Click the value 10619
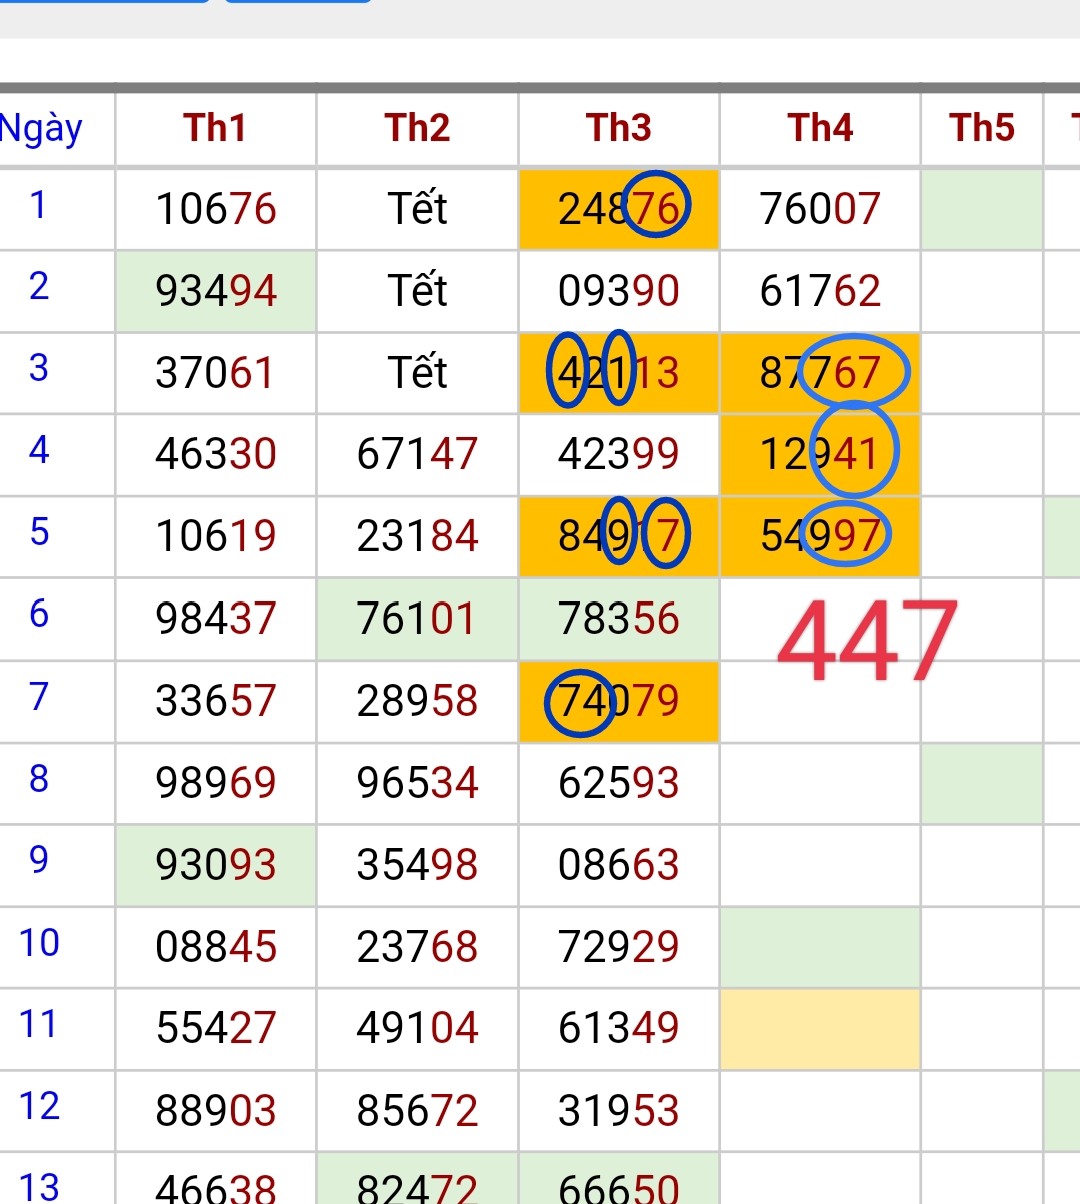The image size is (1080, 1204). pos(216,537)
